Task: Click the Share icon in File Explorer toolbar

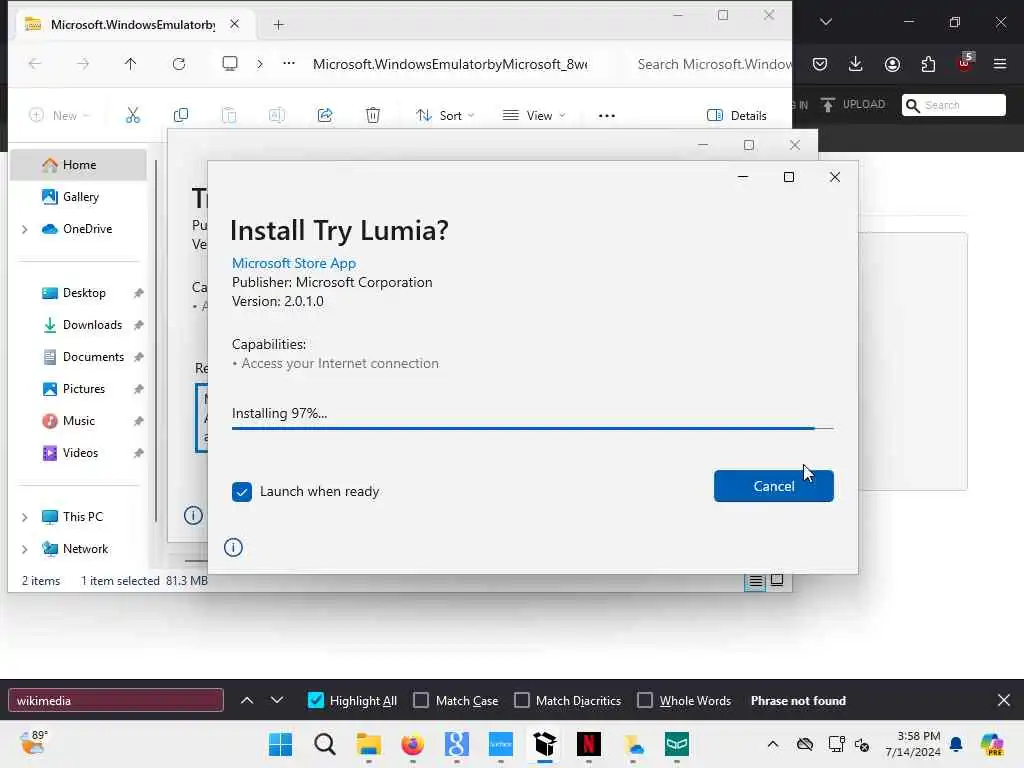Action: (x=325, y=116)
